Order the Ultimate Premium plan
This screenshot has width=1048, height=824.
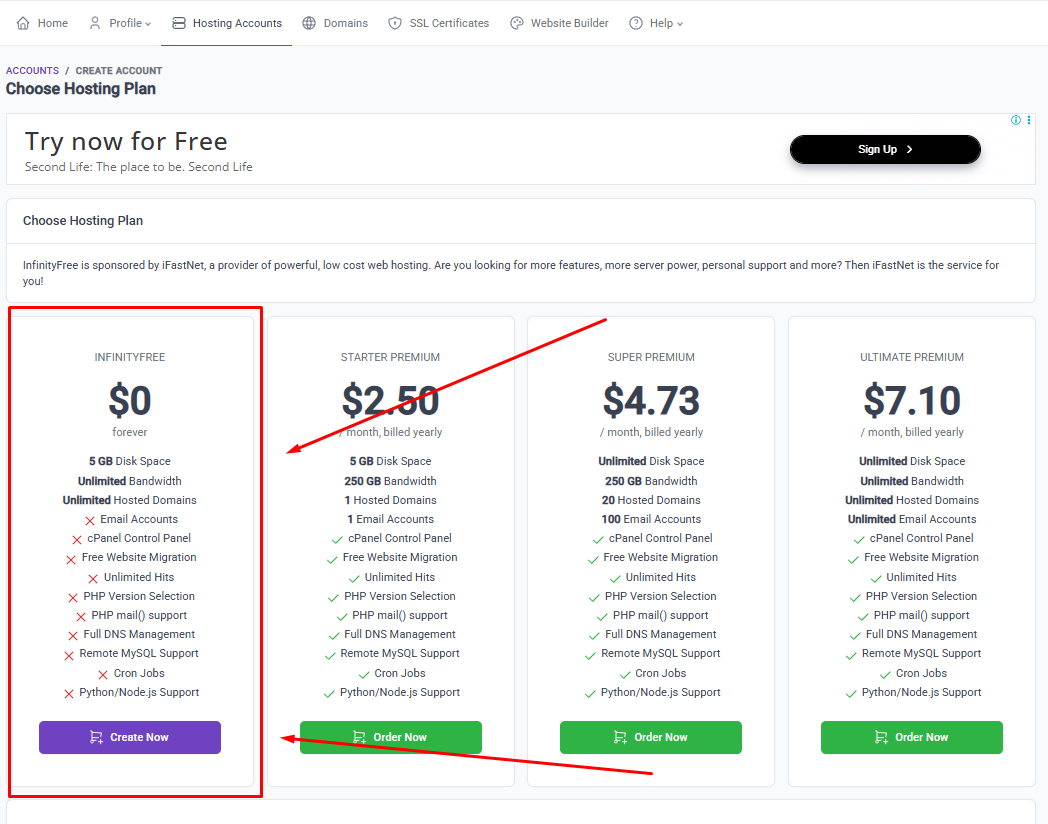point(912,737)
